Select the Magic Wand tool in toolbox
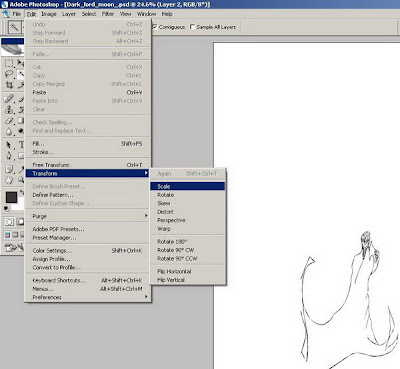 pyautogui.click(x=21, y=74)
